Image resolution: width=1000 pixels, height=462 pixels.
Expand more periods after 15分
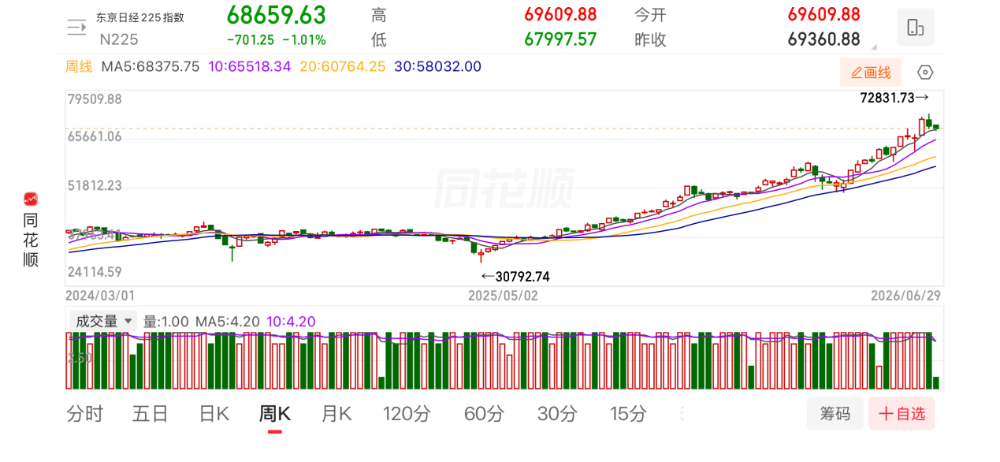click(x=682, y=414)
